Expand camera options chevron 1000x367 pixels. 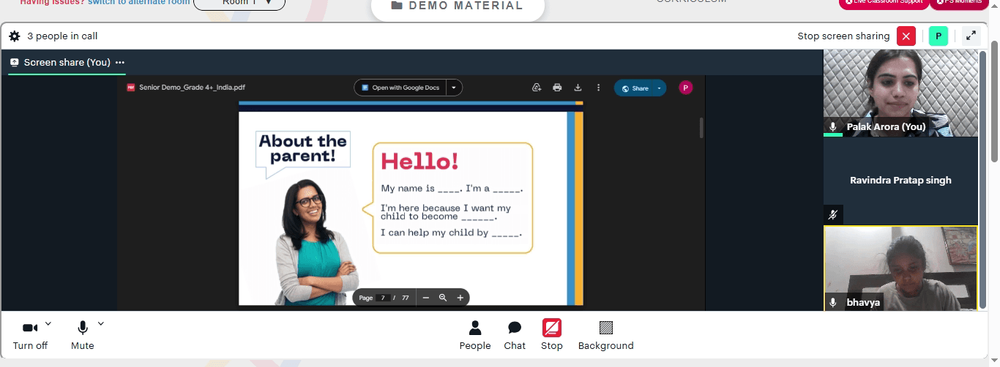coord(48,324)
